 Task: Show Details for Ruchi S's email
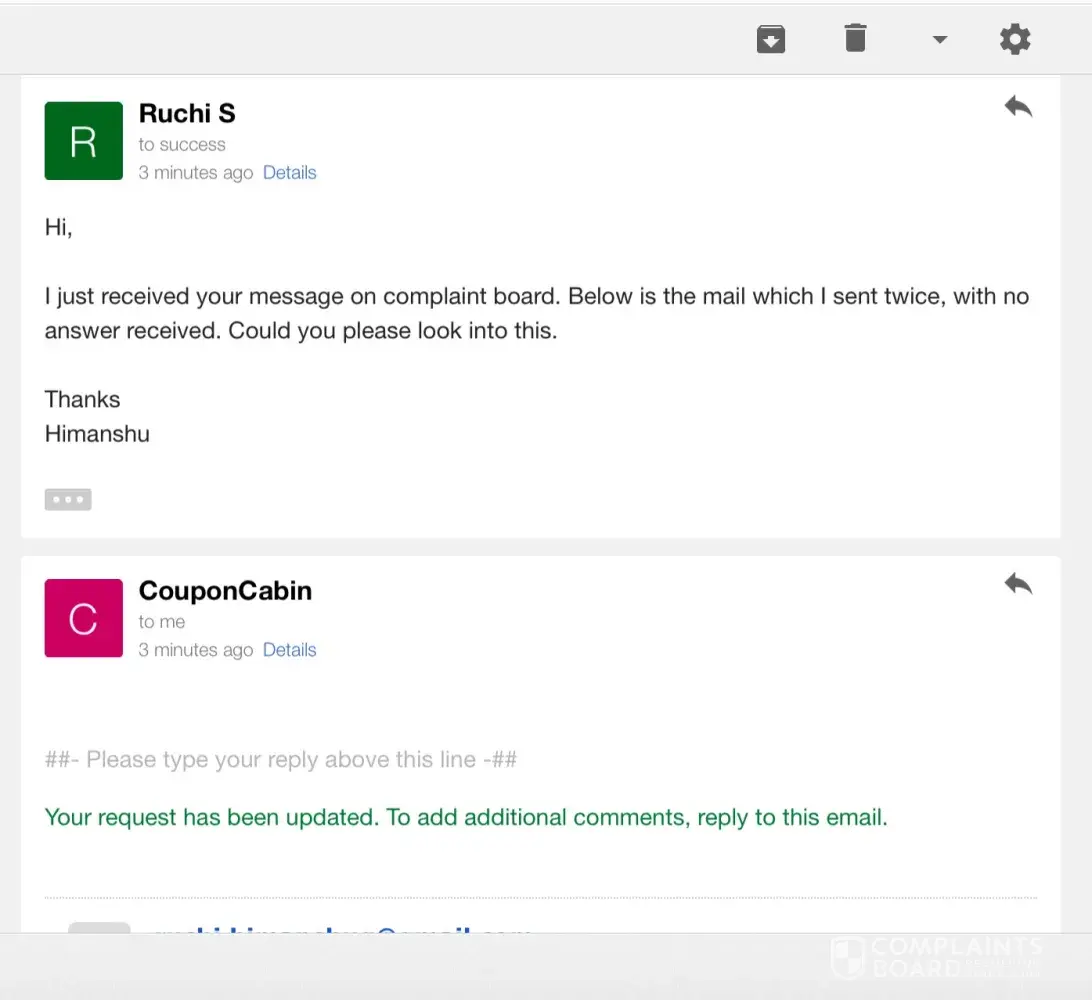click(x=289, y=172)
